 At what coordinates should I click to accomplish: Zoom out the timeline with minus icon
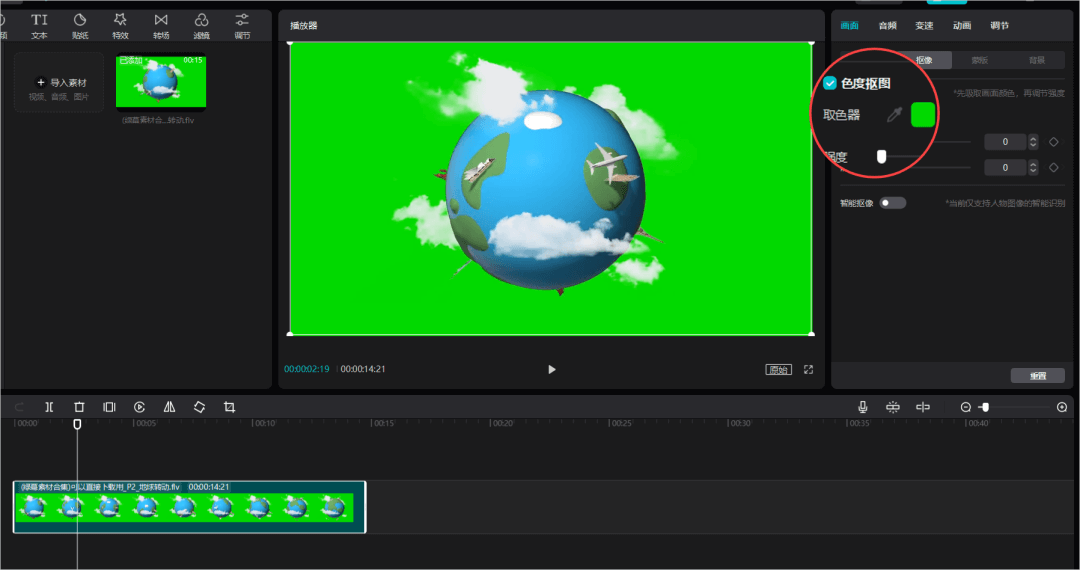click(x=966, y=407)
